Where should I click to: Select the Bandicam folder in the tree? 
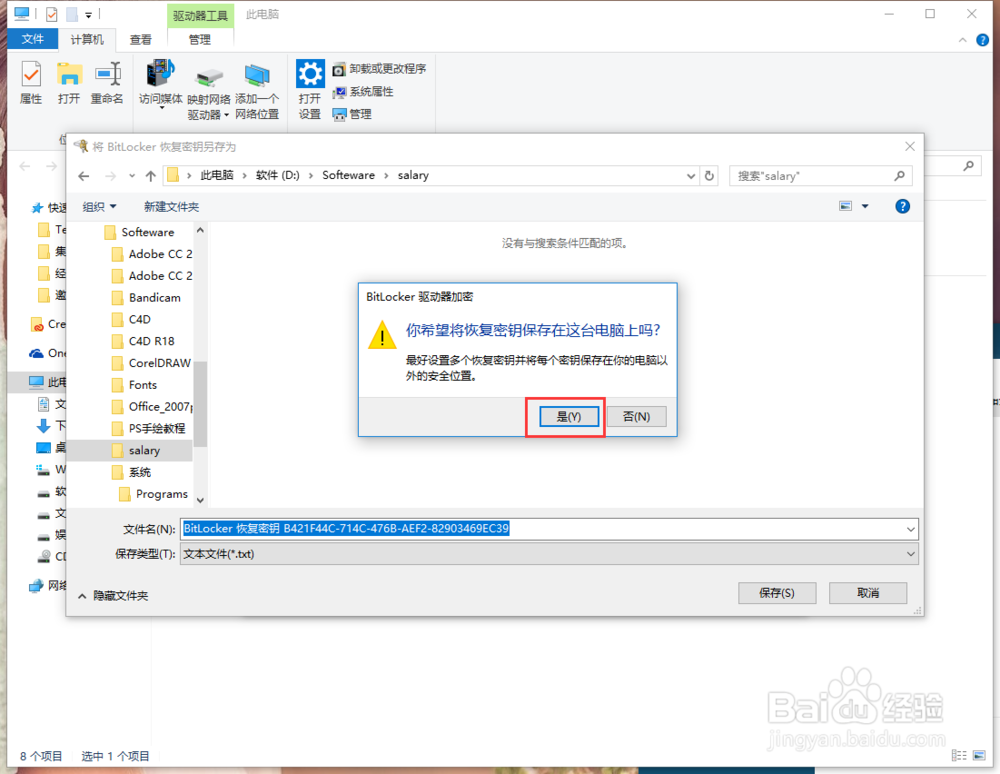tap(146, 298)
